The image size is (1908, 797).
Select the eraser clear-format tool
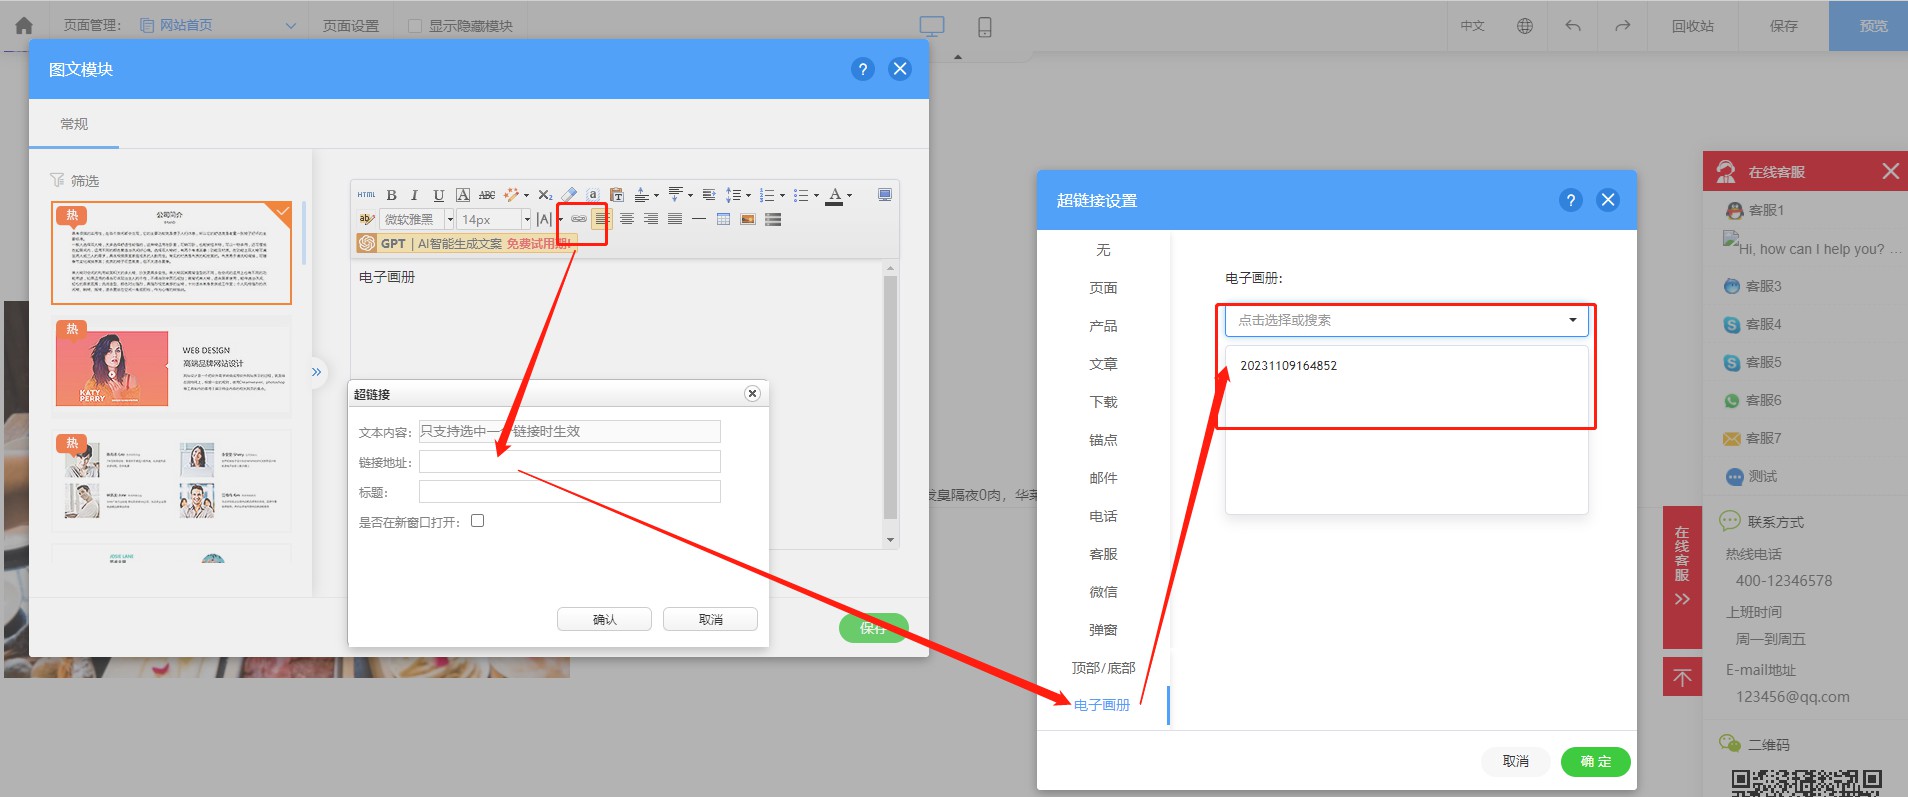tap(569, 195)
